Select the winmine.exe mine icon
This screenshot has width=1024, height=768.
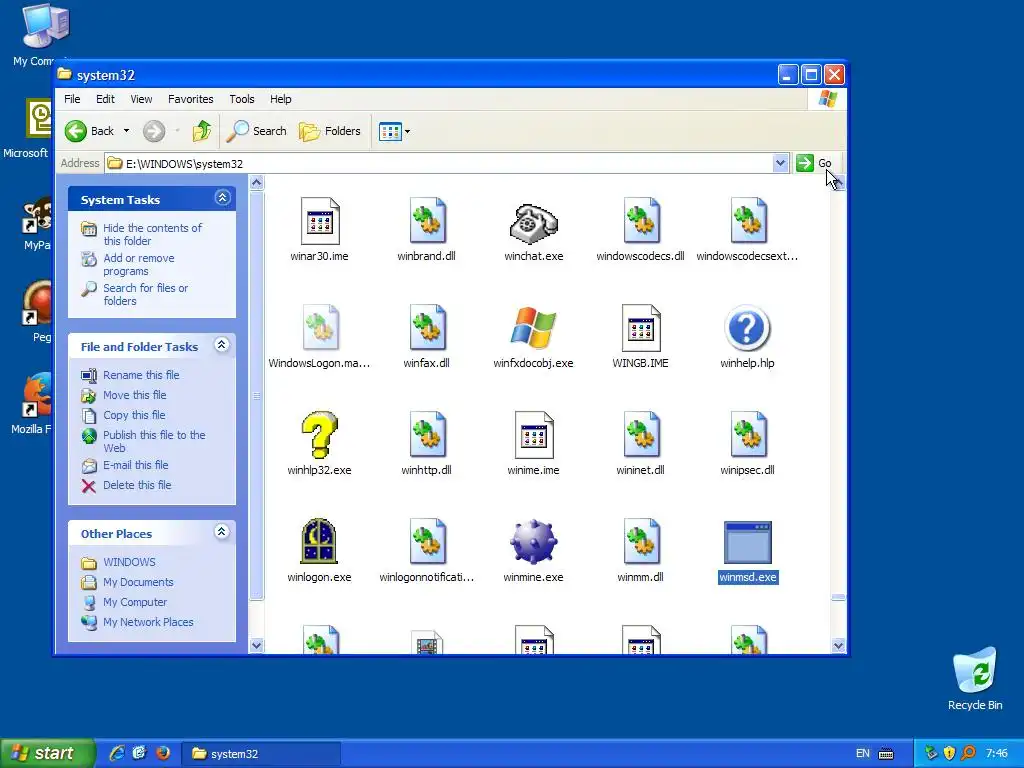pyautogui.click(x=534, y=541)
